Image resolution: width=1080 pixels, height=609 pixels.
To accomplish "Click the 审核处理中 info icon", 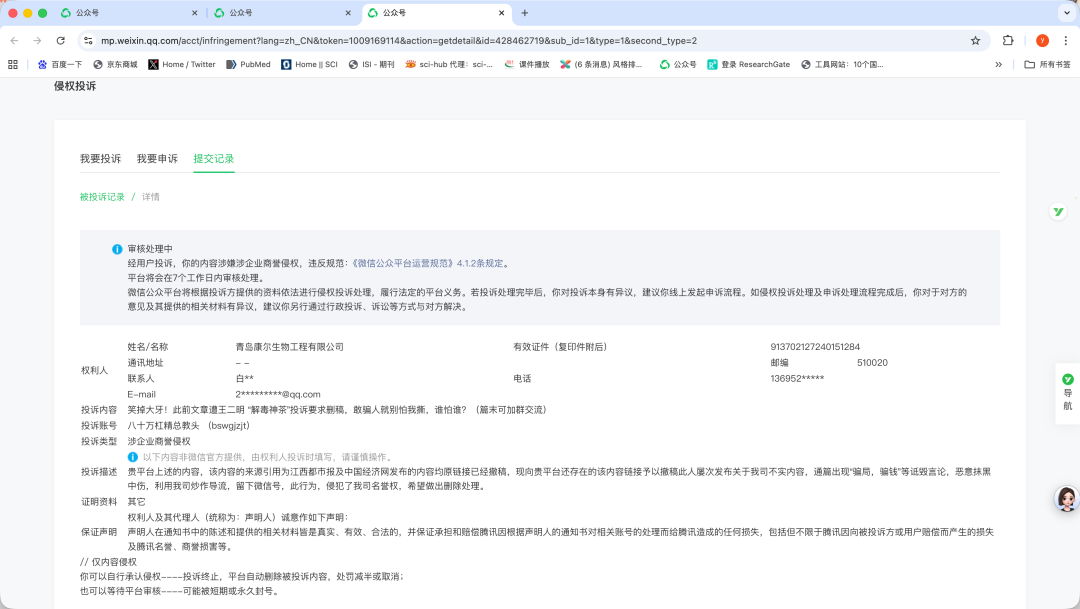I will coord(117,249).
